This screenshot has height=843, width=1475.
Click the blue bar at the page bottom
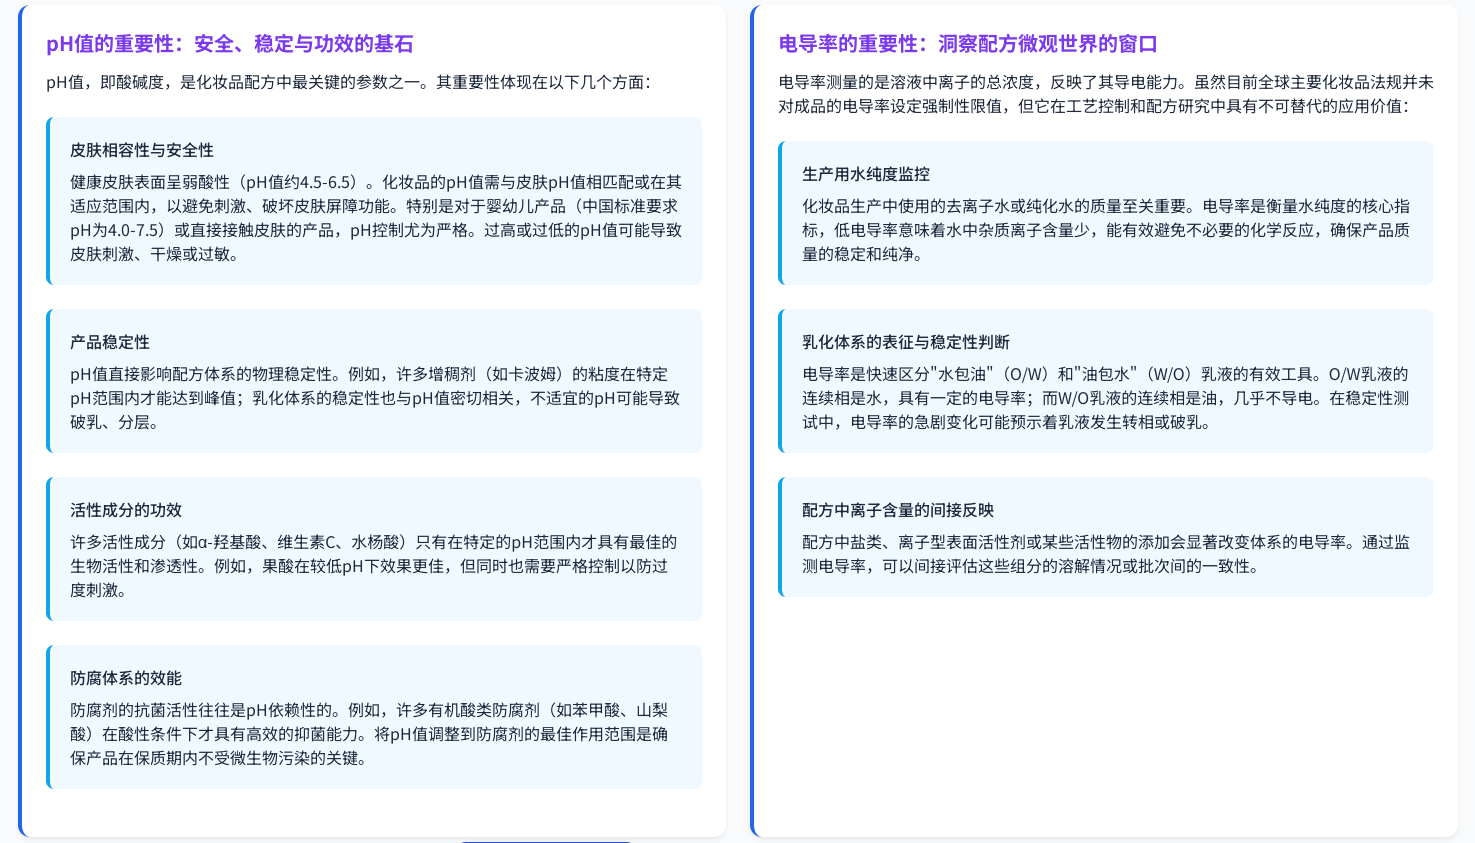(x=545, y=841)
